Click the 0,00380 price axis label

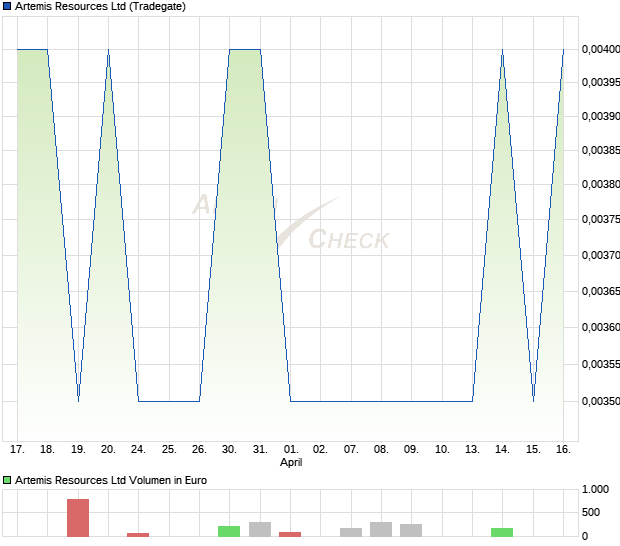click(x=601, y=184)
